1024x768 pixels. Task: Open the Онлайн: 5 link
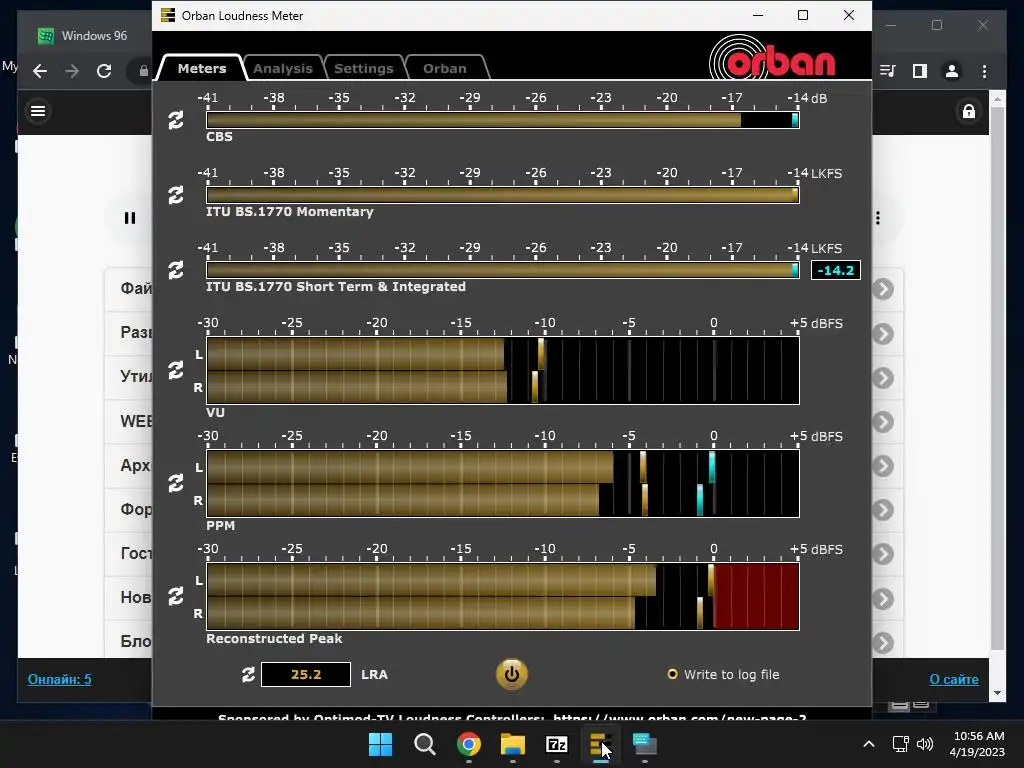(59, 679)
